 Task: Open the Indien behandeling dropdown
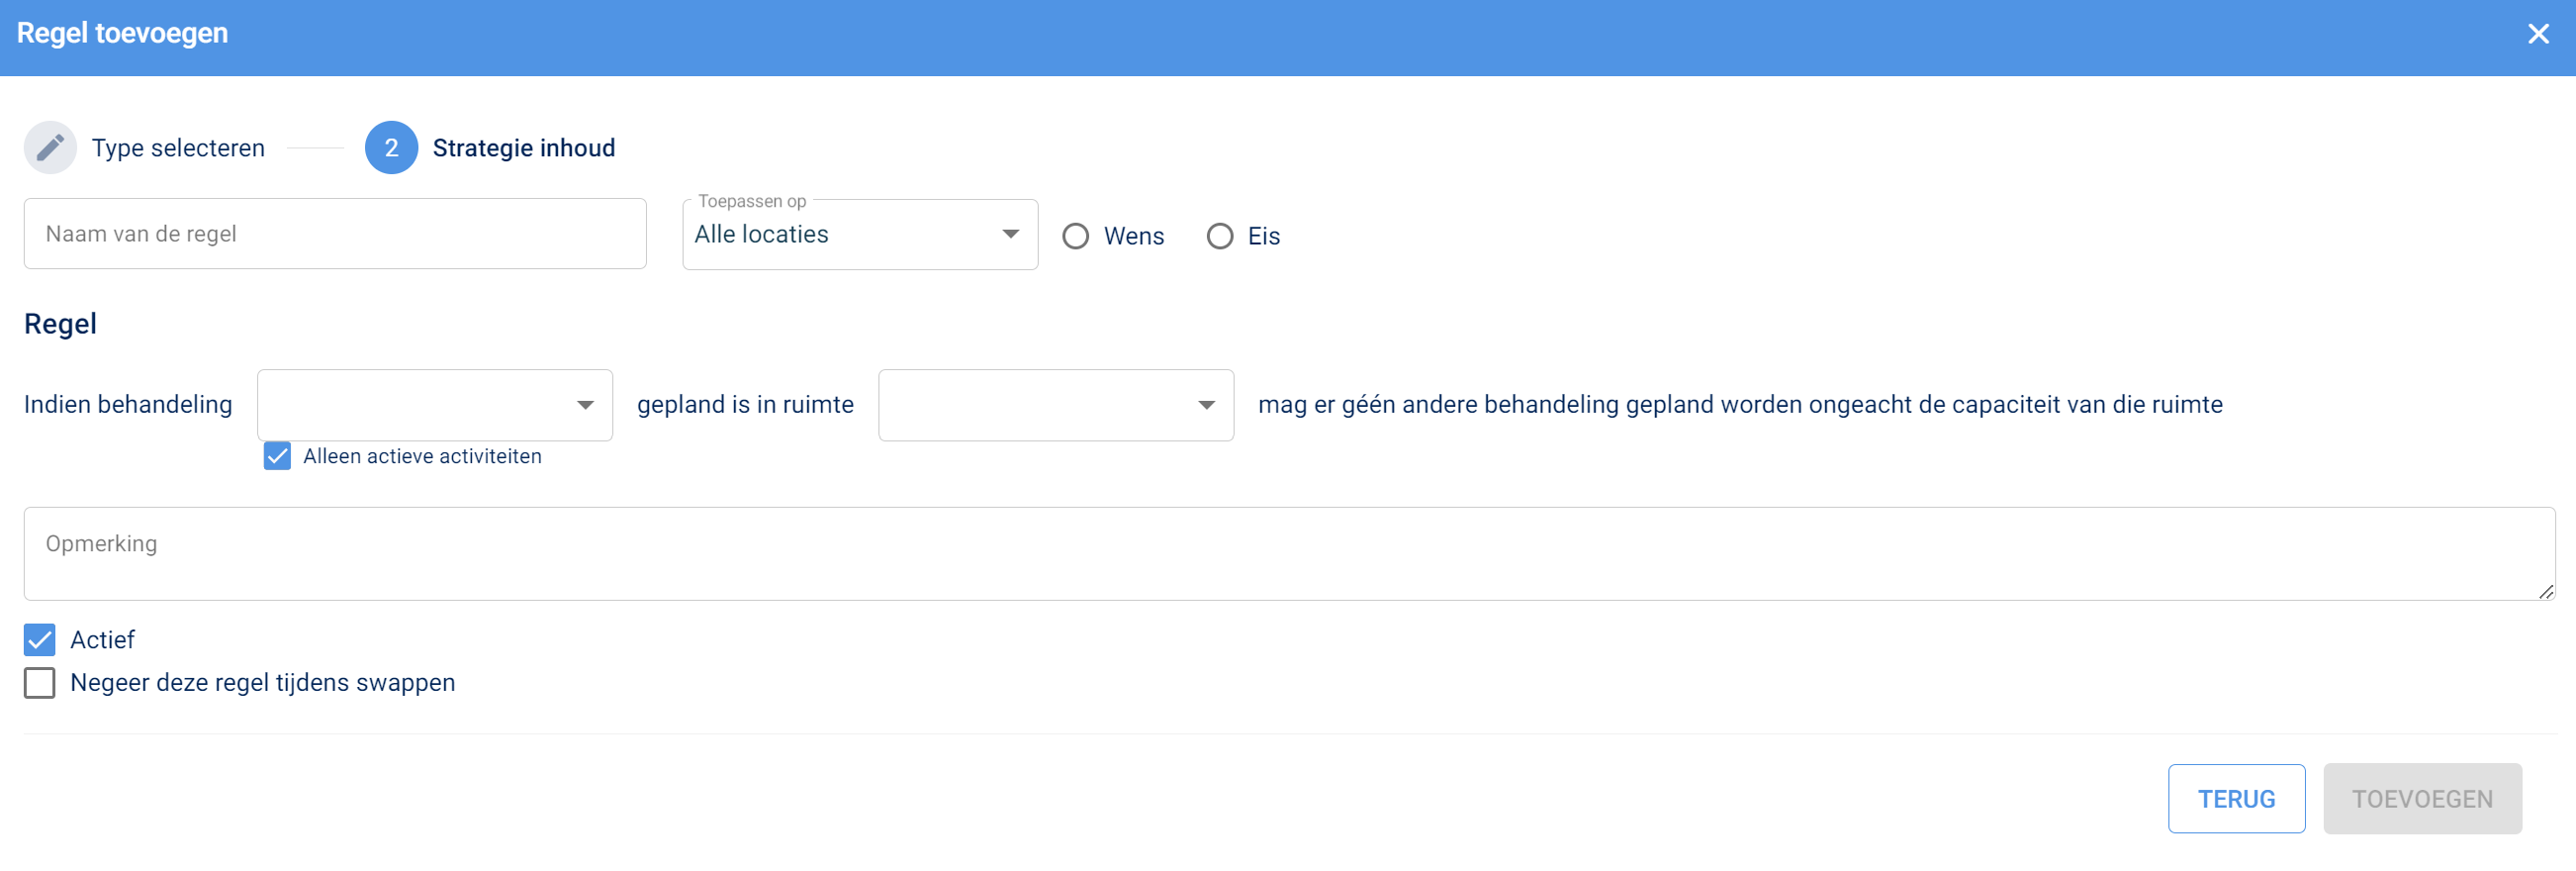[435, 405]
